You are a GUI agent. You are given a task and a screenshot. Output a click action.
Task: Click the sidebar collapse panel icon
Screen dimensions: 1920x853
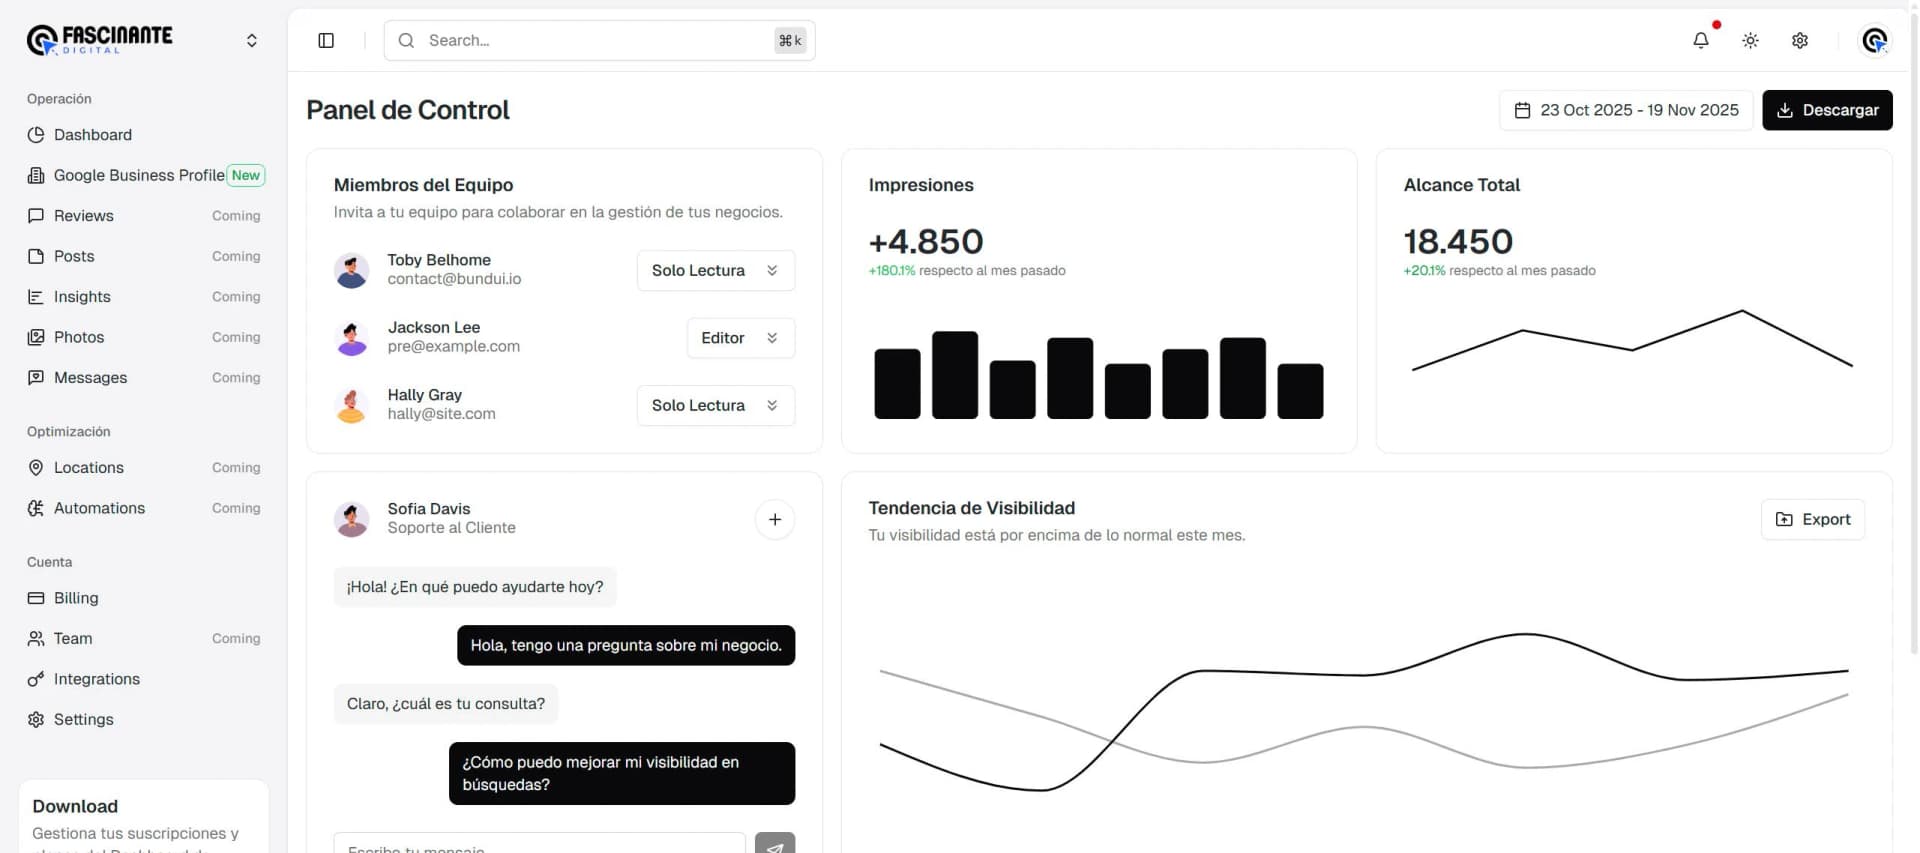tap(326, 41)
